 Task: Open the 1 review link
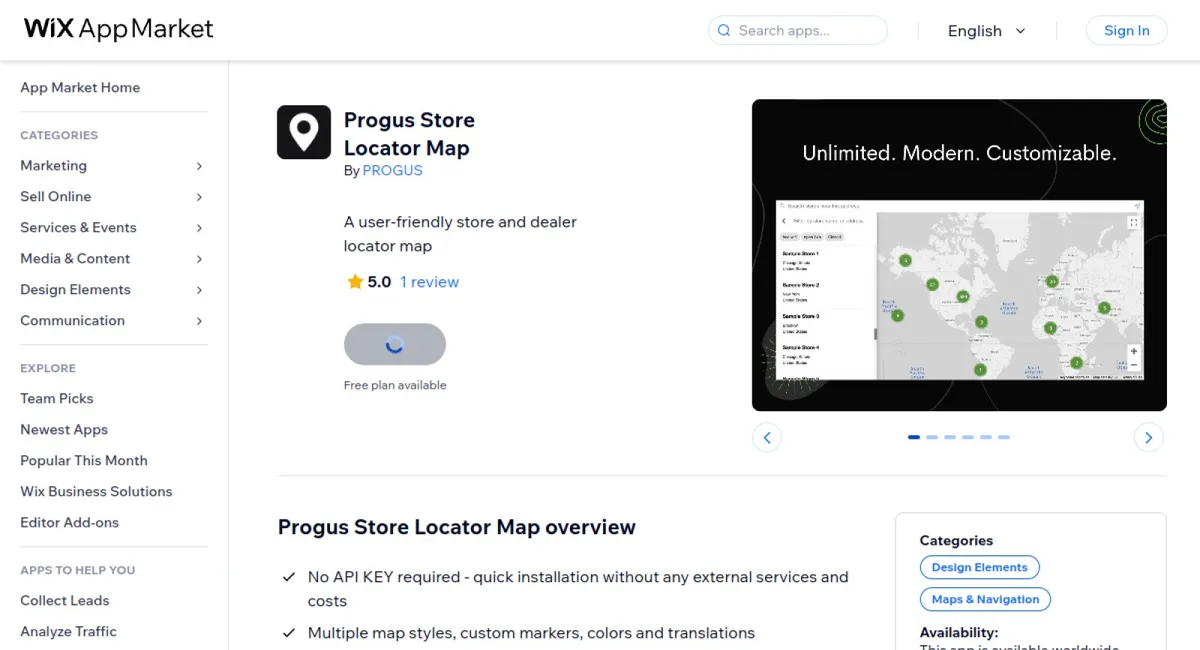[429, 282]
